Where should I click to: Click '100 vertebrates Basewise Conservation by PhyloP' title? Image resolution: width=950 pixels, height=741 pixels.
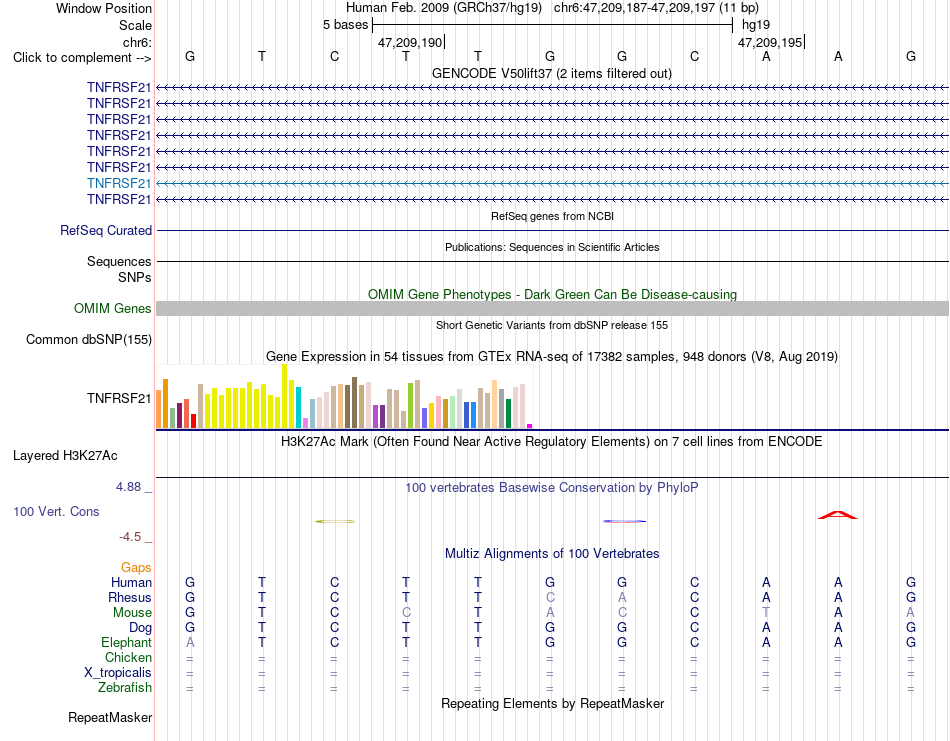(x=551, y=488)
